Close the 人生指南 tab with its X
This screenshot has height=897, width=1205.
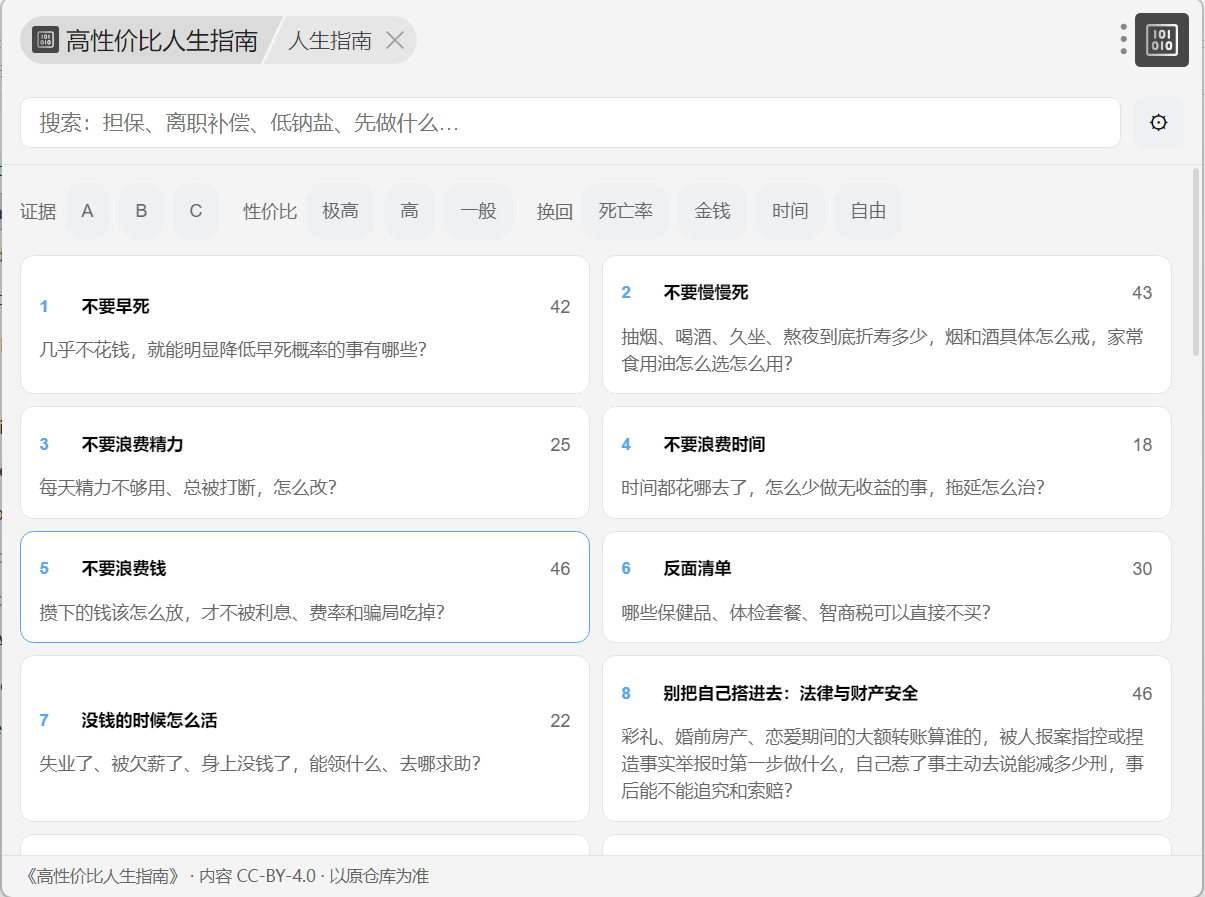click(x=395, y=40)
